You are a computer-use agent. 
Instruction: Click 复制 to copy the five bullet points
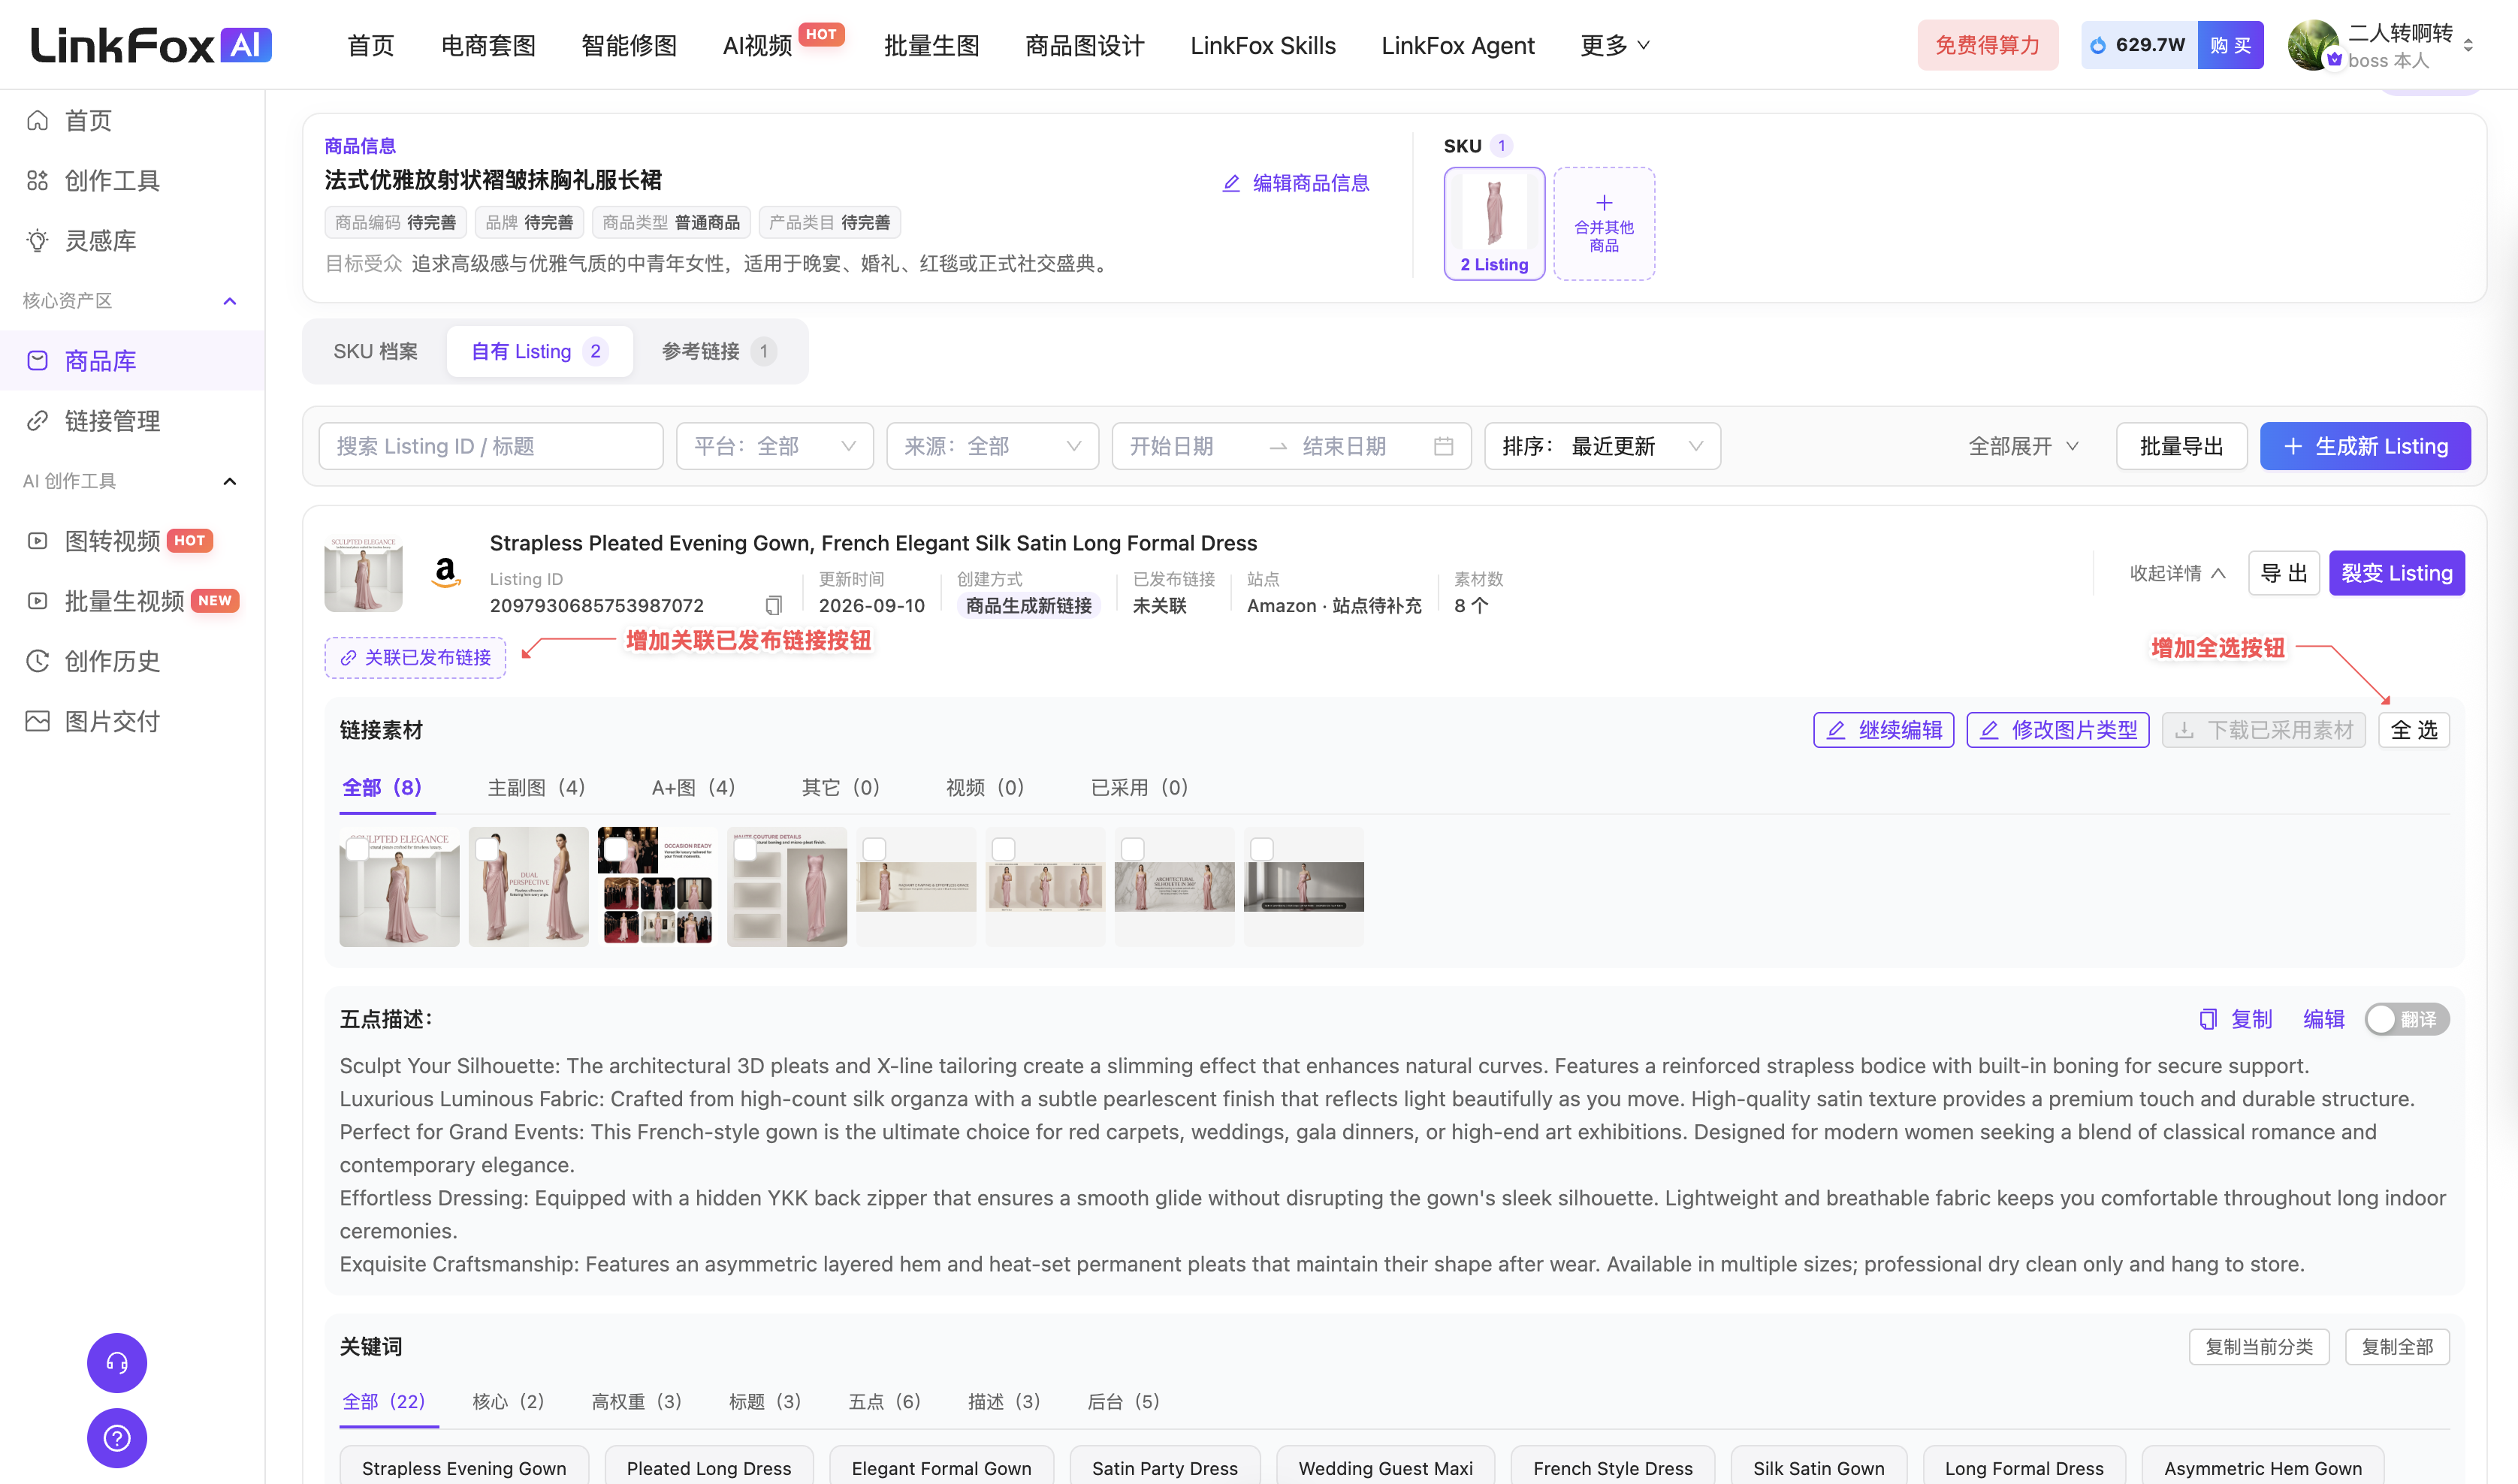click(2236, 1019)
